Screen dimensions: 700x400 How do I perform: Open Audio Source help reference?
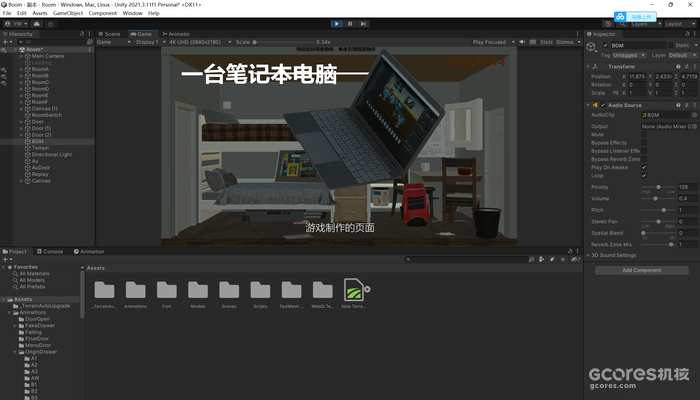point(678,105)
